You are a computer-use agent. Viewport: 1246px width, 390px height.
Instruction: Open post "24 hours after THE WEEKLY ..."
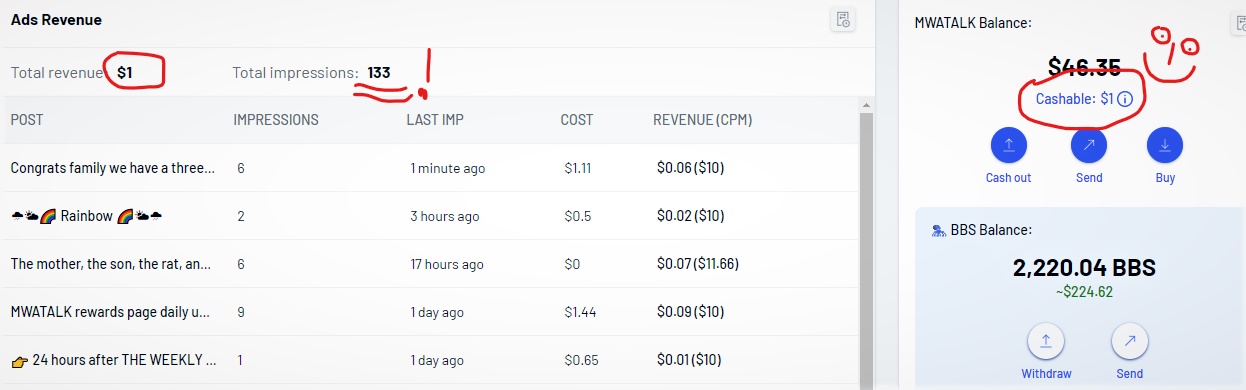point(114,360)
